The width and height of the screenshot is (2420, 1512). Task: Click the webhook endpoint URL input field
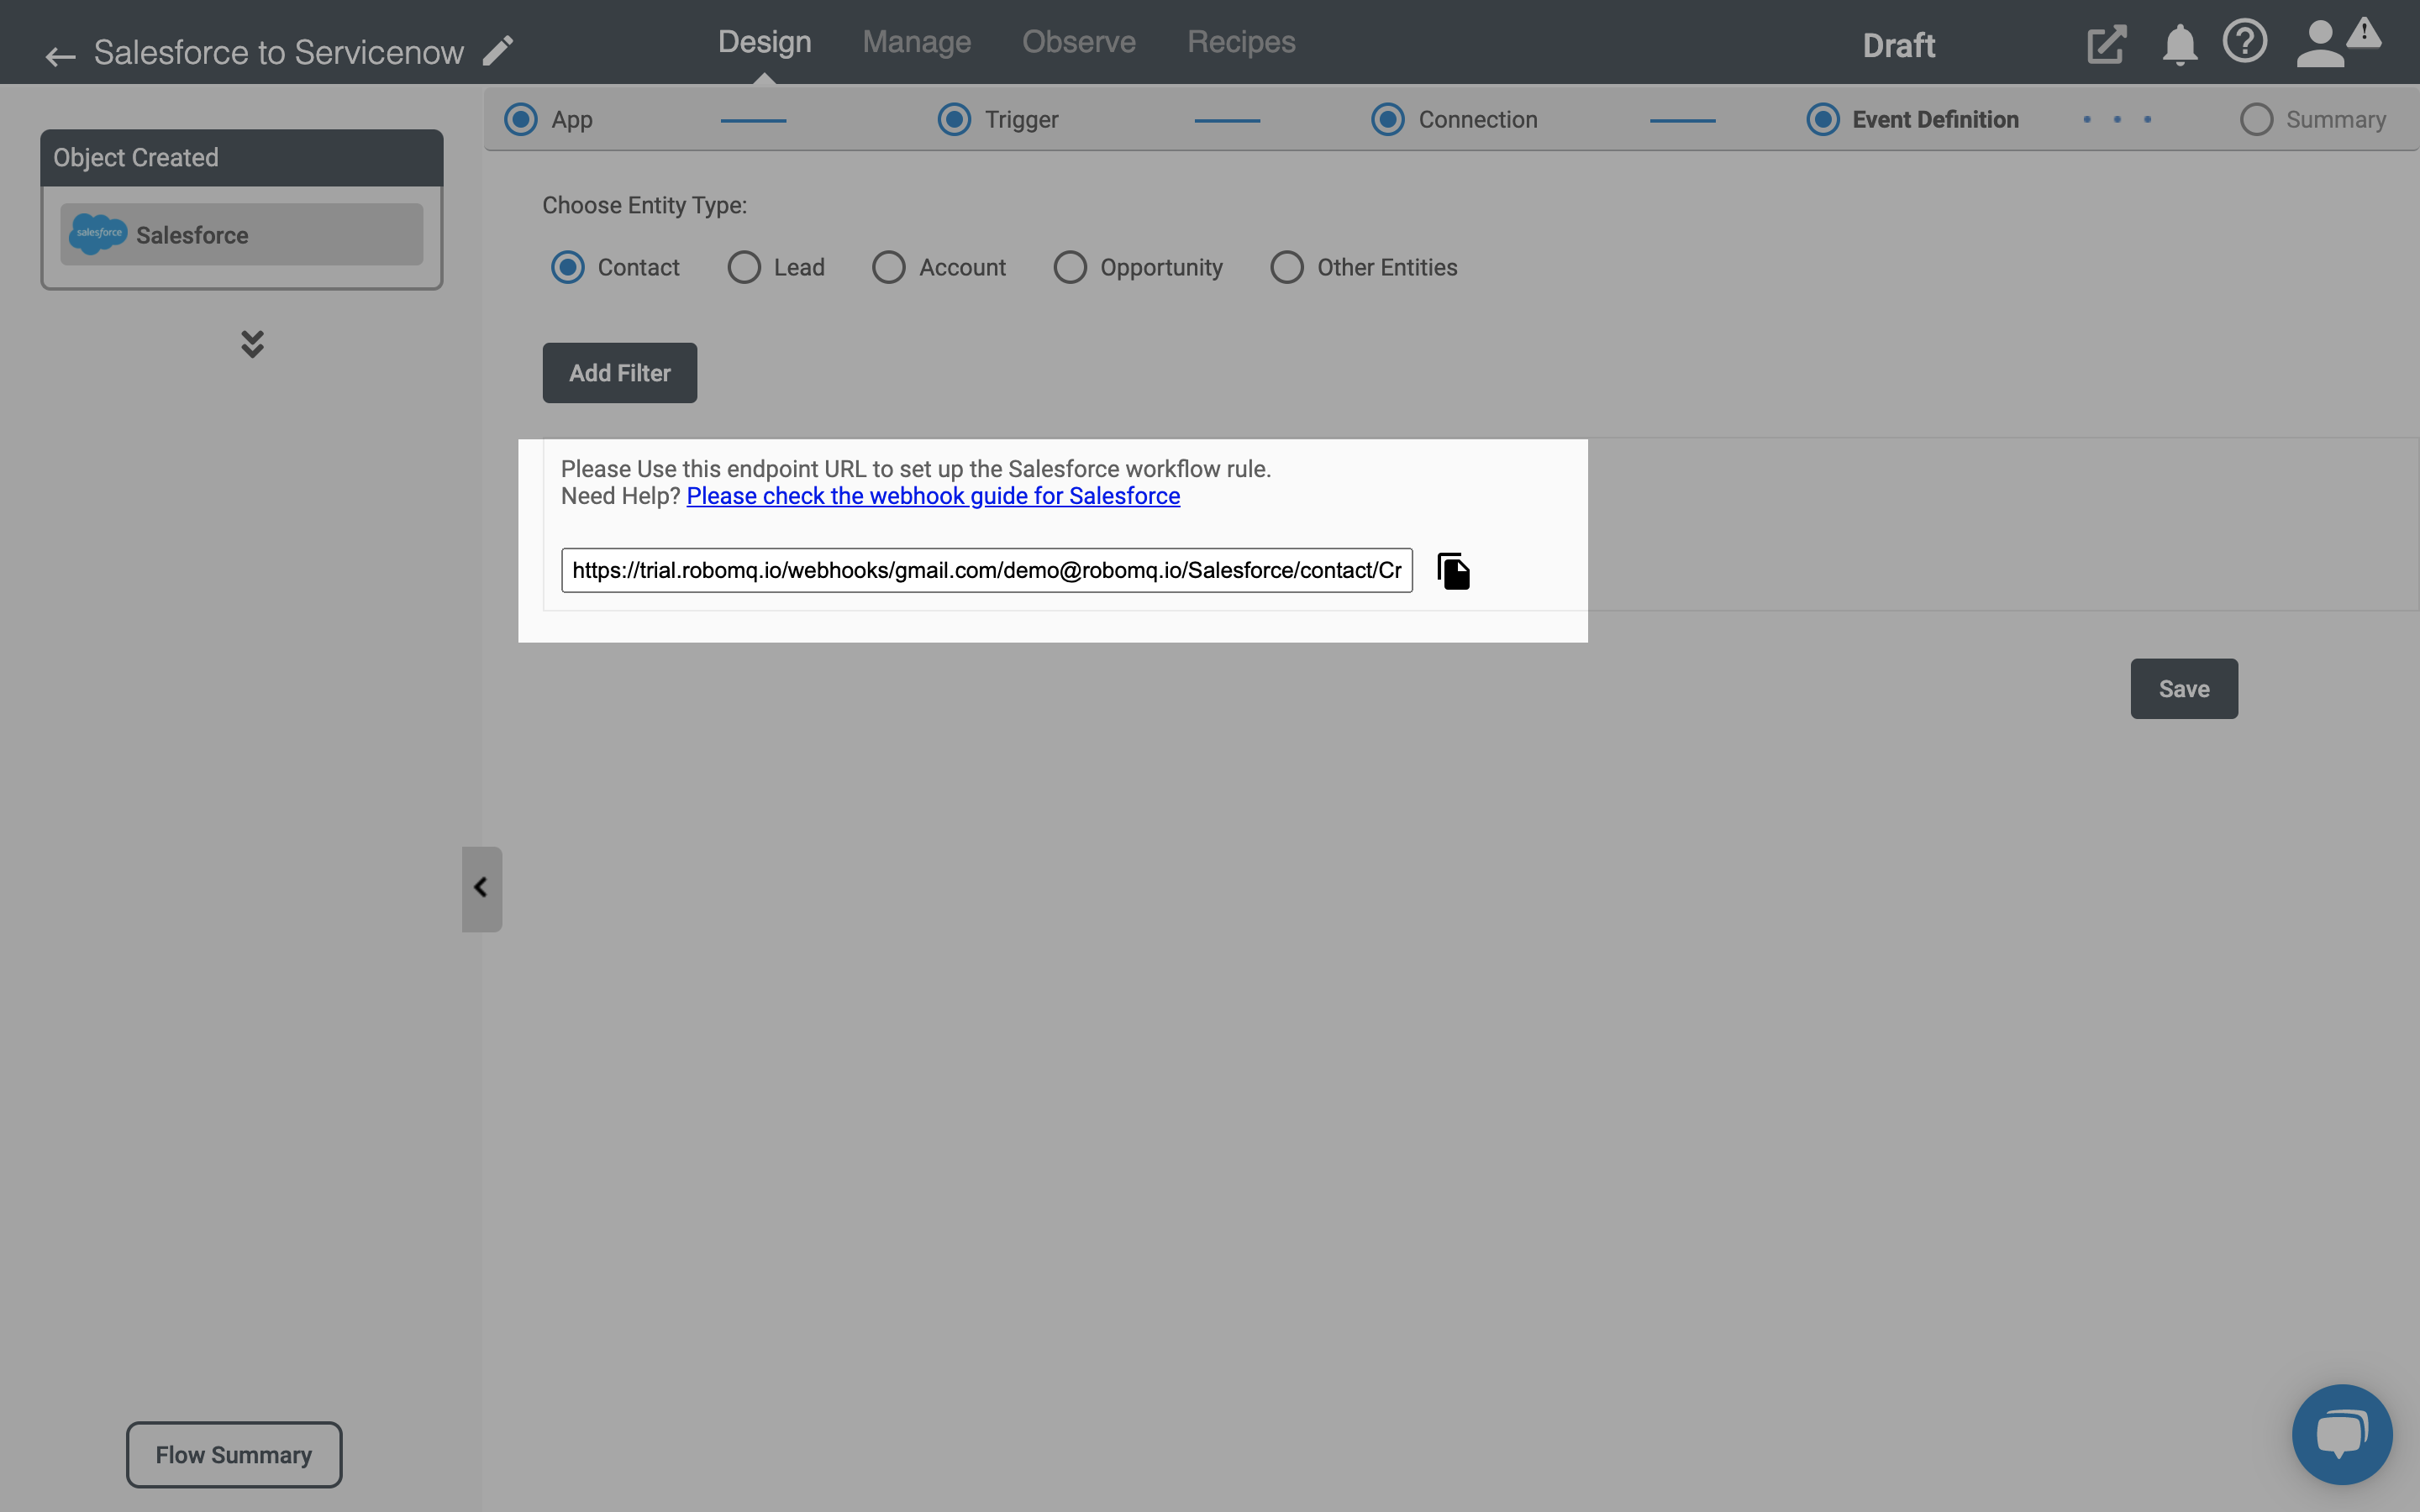coord(986,570)
